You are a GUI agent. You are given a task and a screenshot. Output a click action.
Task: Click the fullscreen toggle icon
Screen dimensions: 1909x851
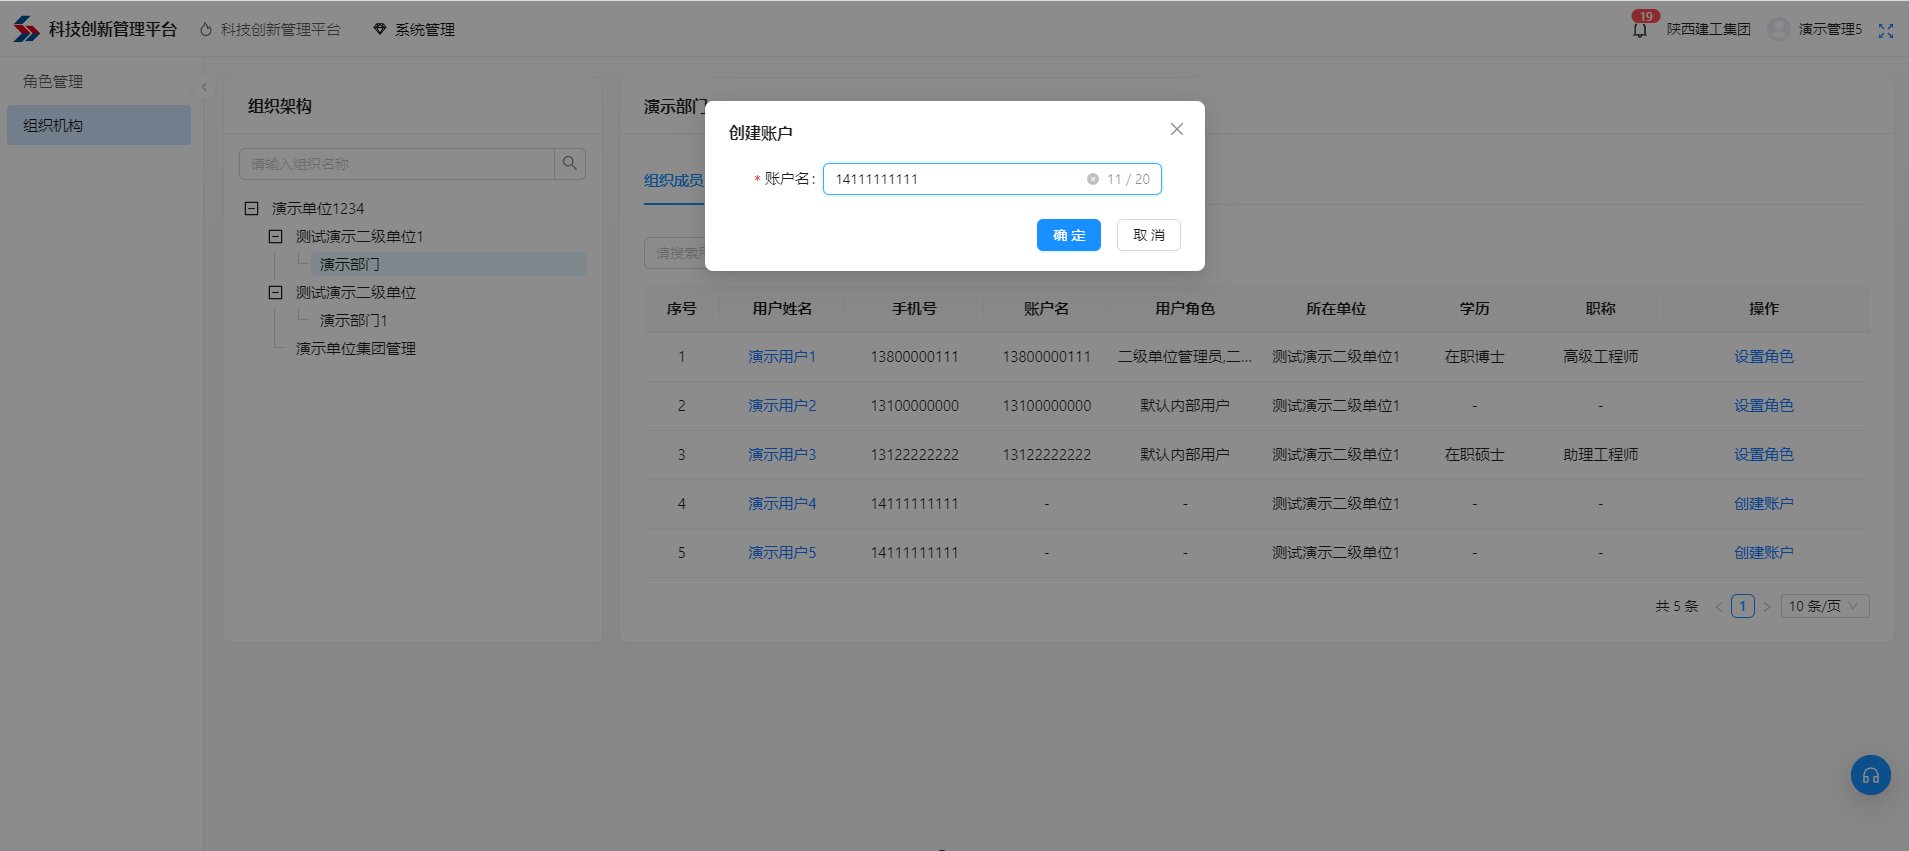click(1885, 30)
